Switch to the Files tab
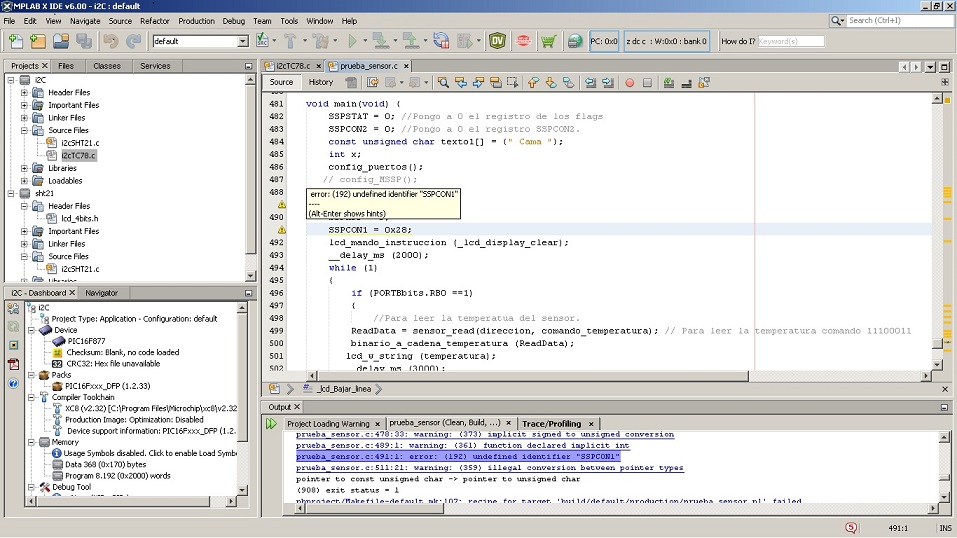 tap(66, 66)
